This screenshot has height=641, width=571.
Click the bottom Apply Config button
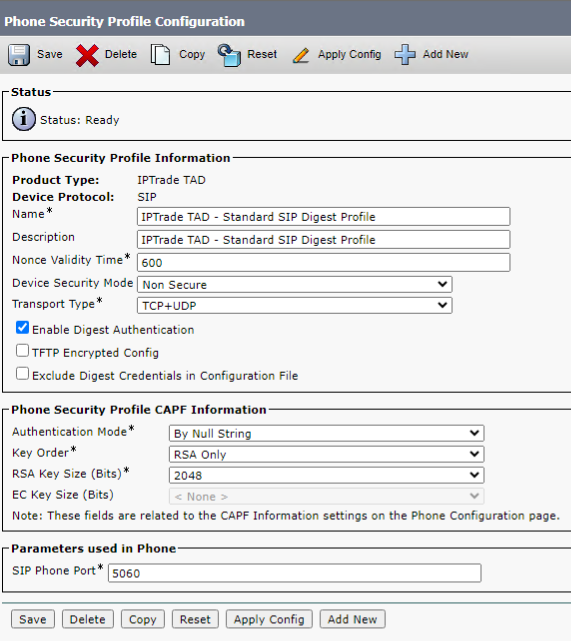point(269,619)
